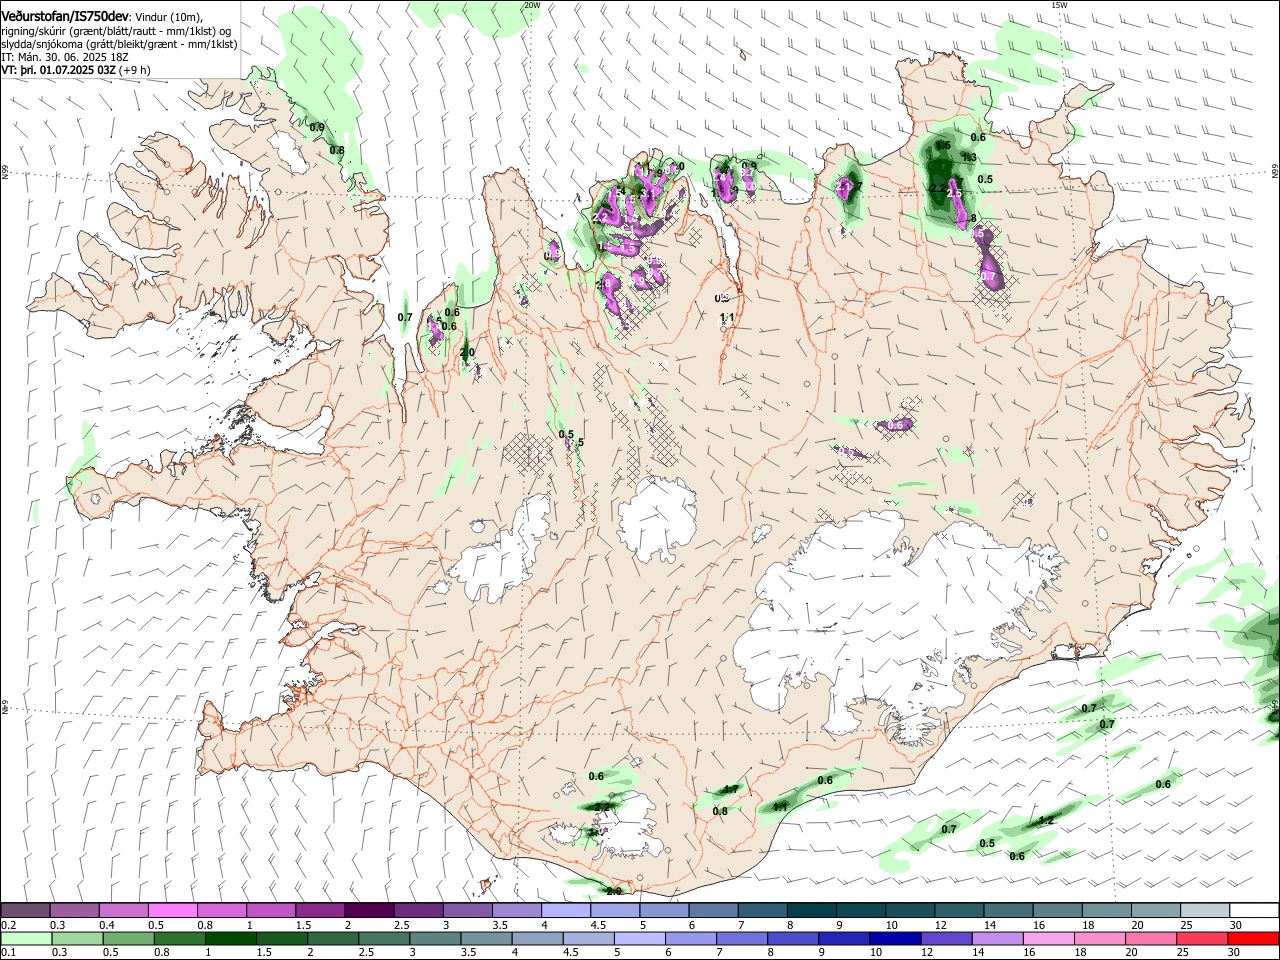
Task: Click the 2.0 precipitation value on the map
Action: tap(467, 353)
